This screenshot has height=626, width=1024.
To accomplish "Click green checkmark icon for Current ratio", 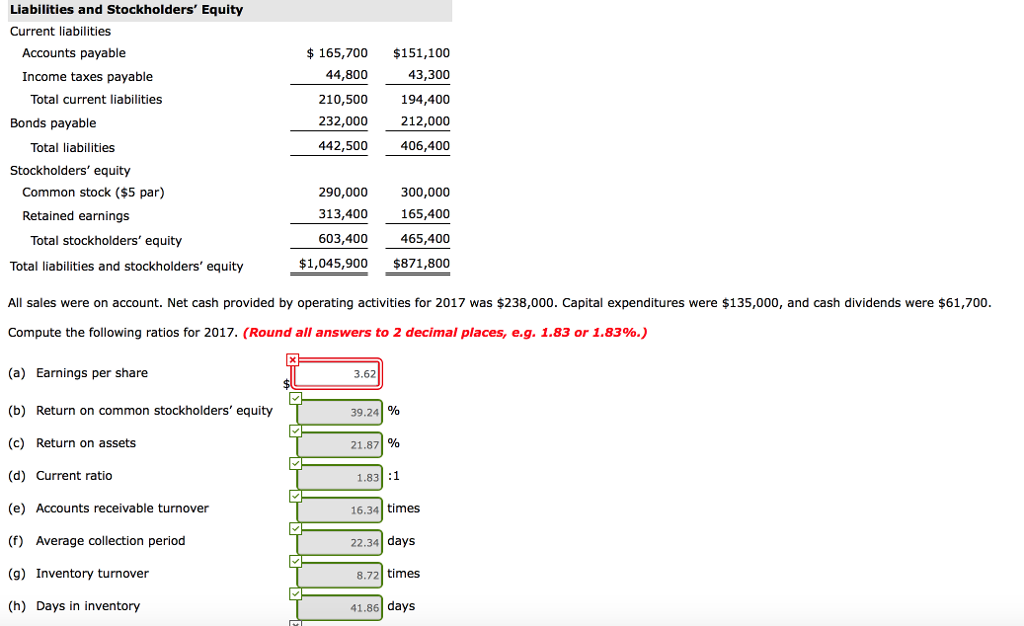I will pyautogui.click(x=296, y=463).
